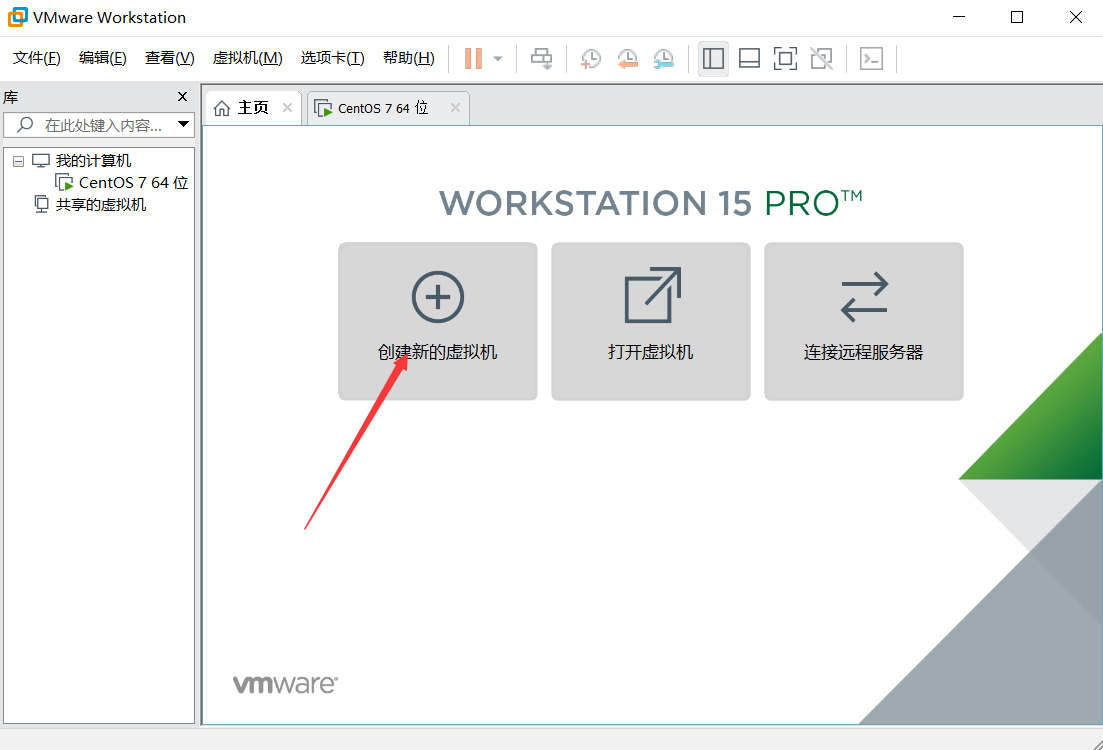Click the take snapshot clock icon
Image resolution: width=1103 pixels, height=750 pixels.
point(591,58)
